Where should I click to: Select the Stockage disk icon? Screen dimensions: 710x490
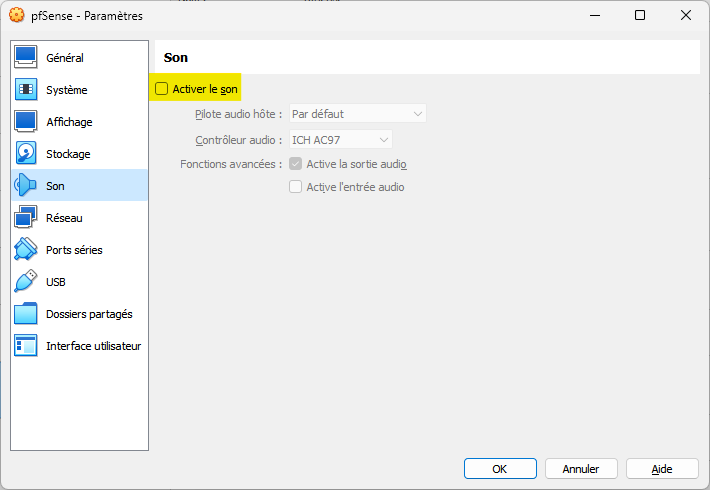[26, 153]
